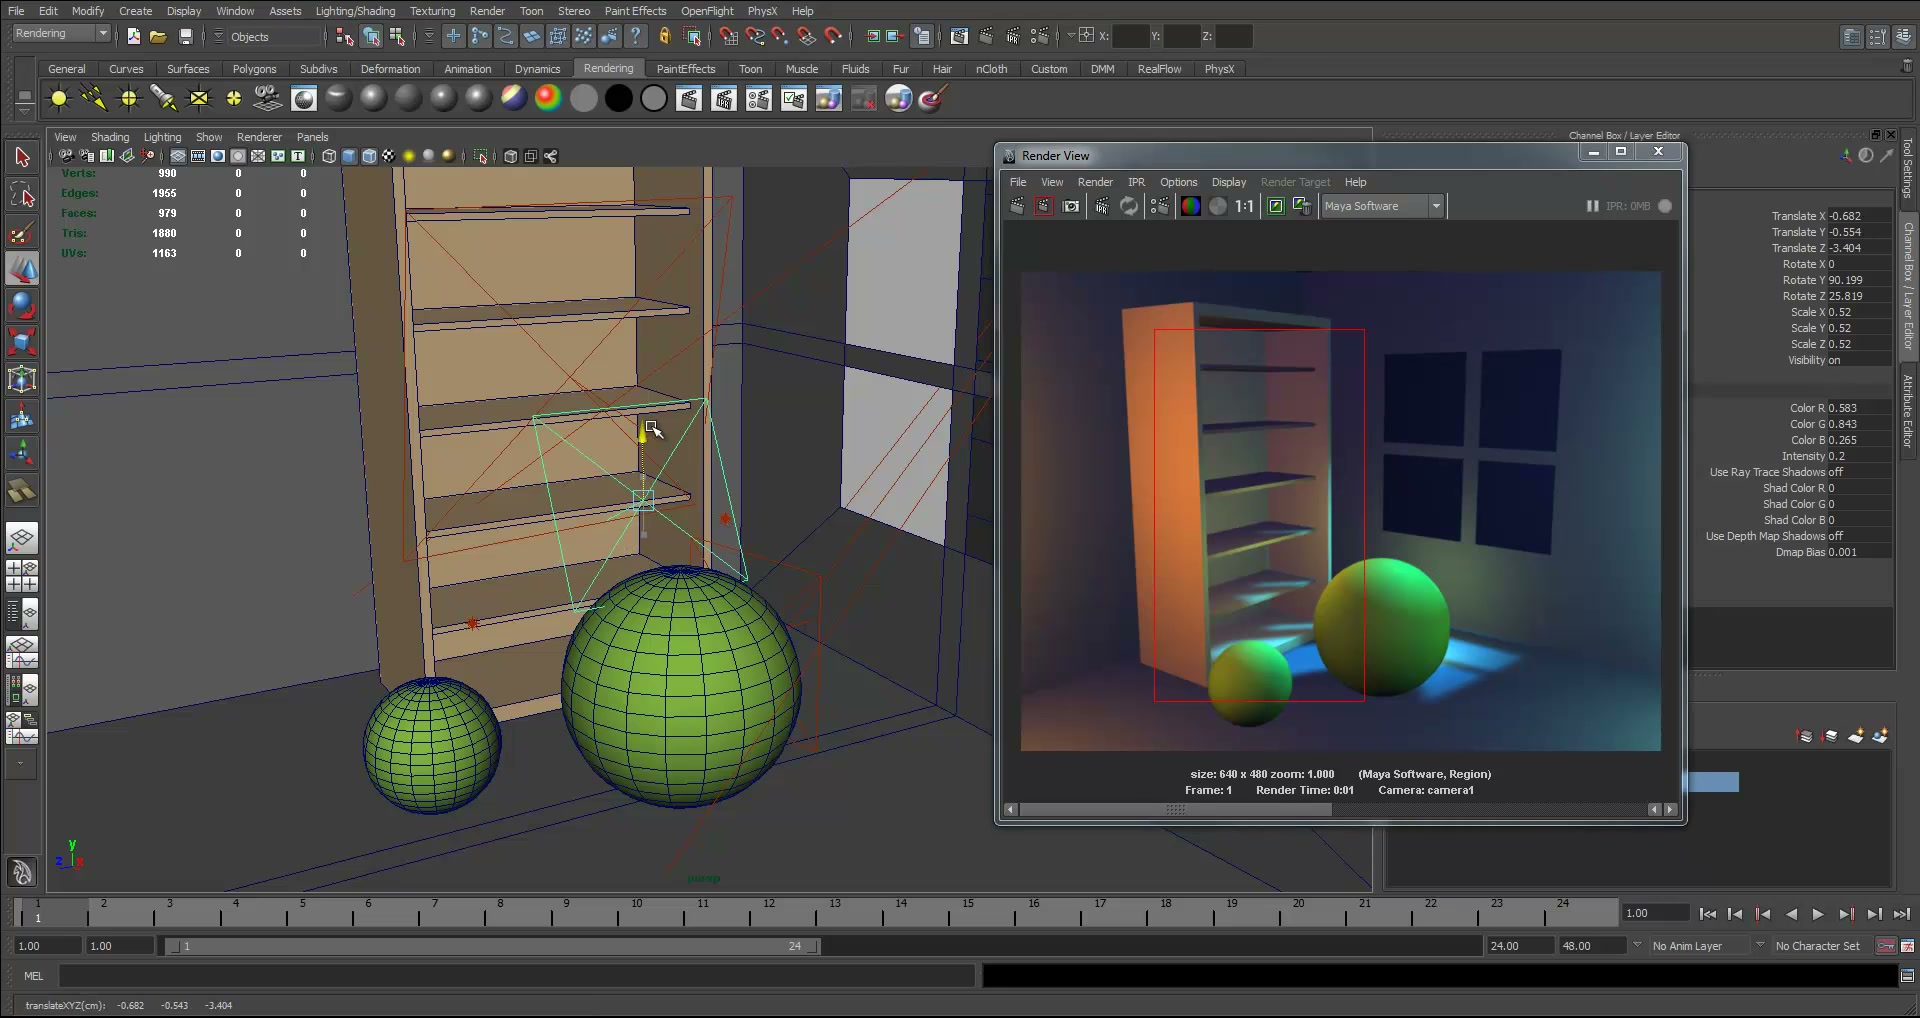Image resolution: width=1920 pixels, height=1018 pixels.
Task: Create an ambient light from the shelf
Action: tap(59, 98)
